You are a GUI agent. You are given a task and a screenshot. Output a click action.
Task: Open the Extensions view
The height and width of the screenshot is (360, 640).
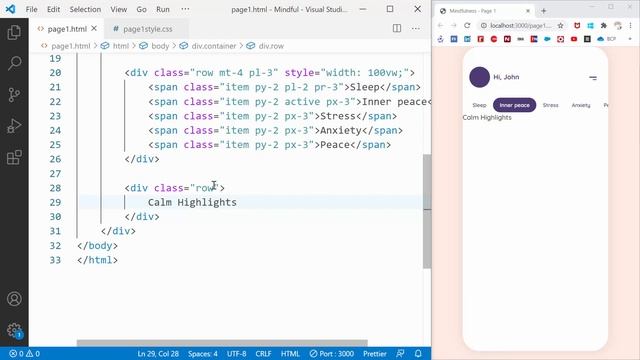pyautogui.click(x=14, y=157)
